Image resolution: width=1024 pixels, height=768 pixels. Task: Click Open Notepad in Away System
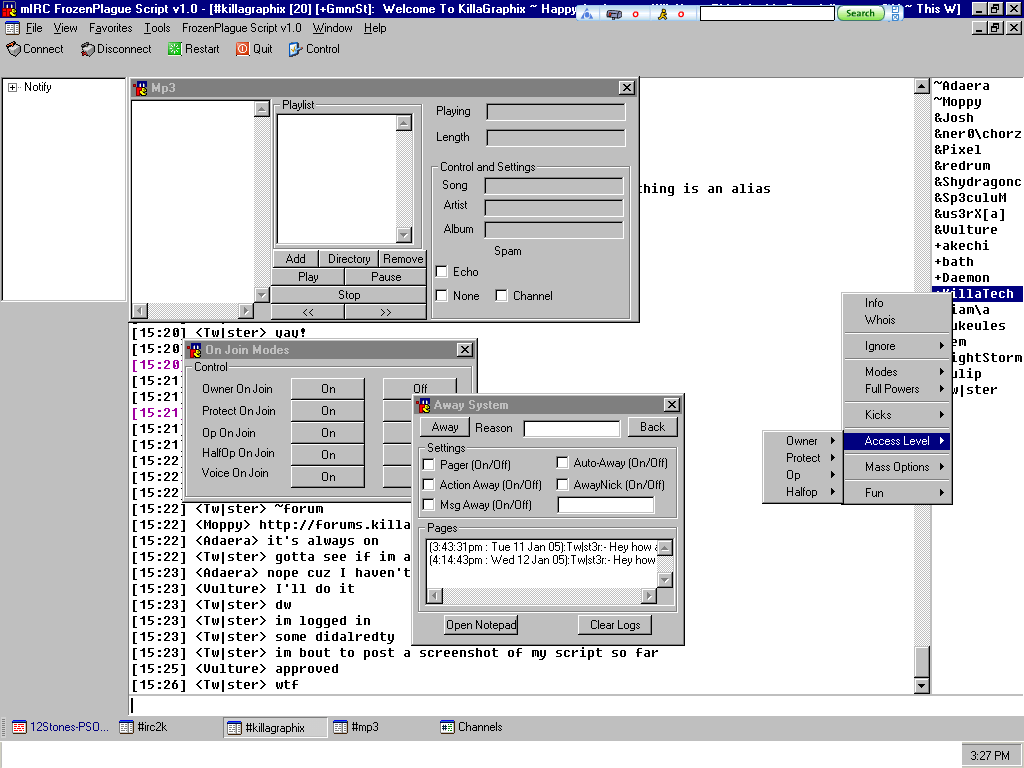point(481,625)
